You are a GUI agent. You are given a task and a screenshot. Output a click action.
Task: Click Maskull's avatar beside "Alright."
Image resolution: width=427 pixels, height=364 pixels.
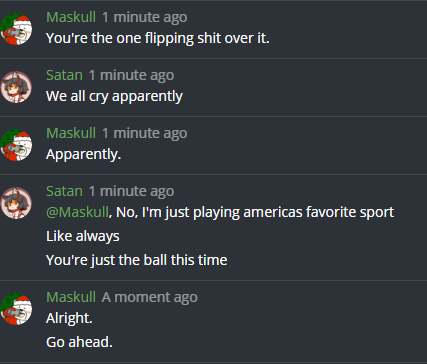pyautogui.click(x=16, y=309)
